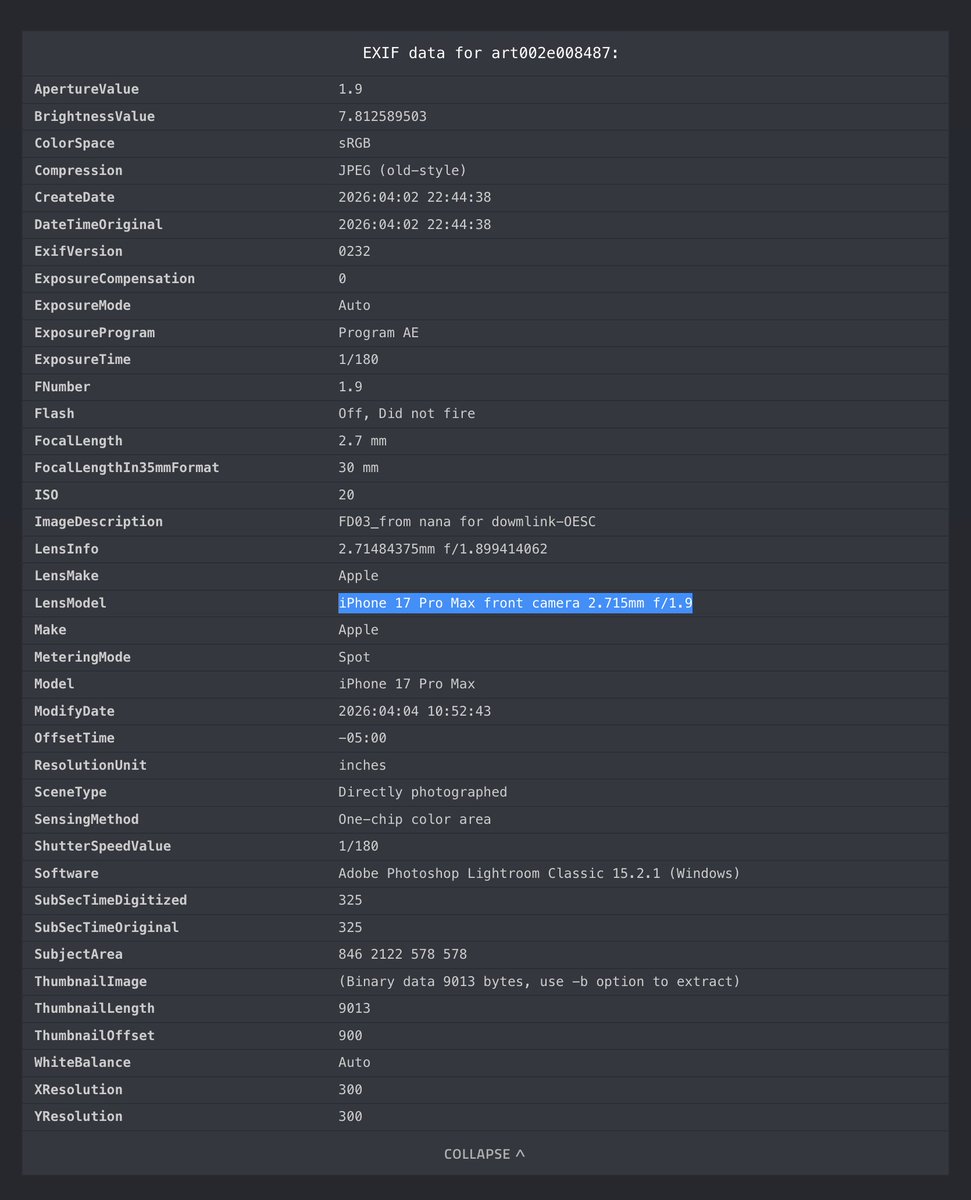Click the ExposureMode label
971x1200 pixels.
pos(83,305)
